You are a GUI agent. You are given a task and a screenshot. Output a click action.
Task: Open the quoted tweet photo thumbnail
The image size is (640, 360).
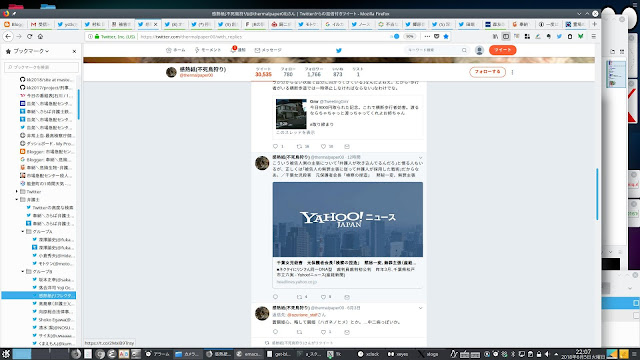point(291,114)
